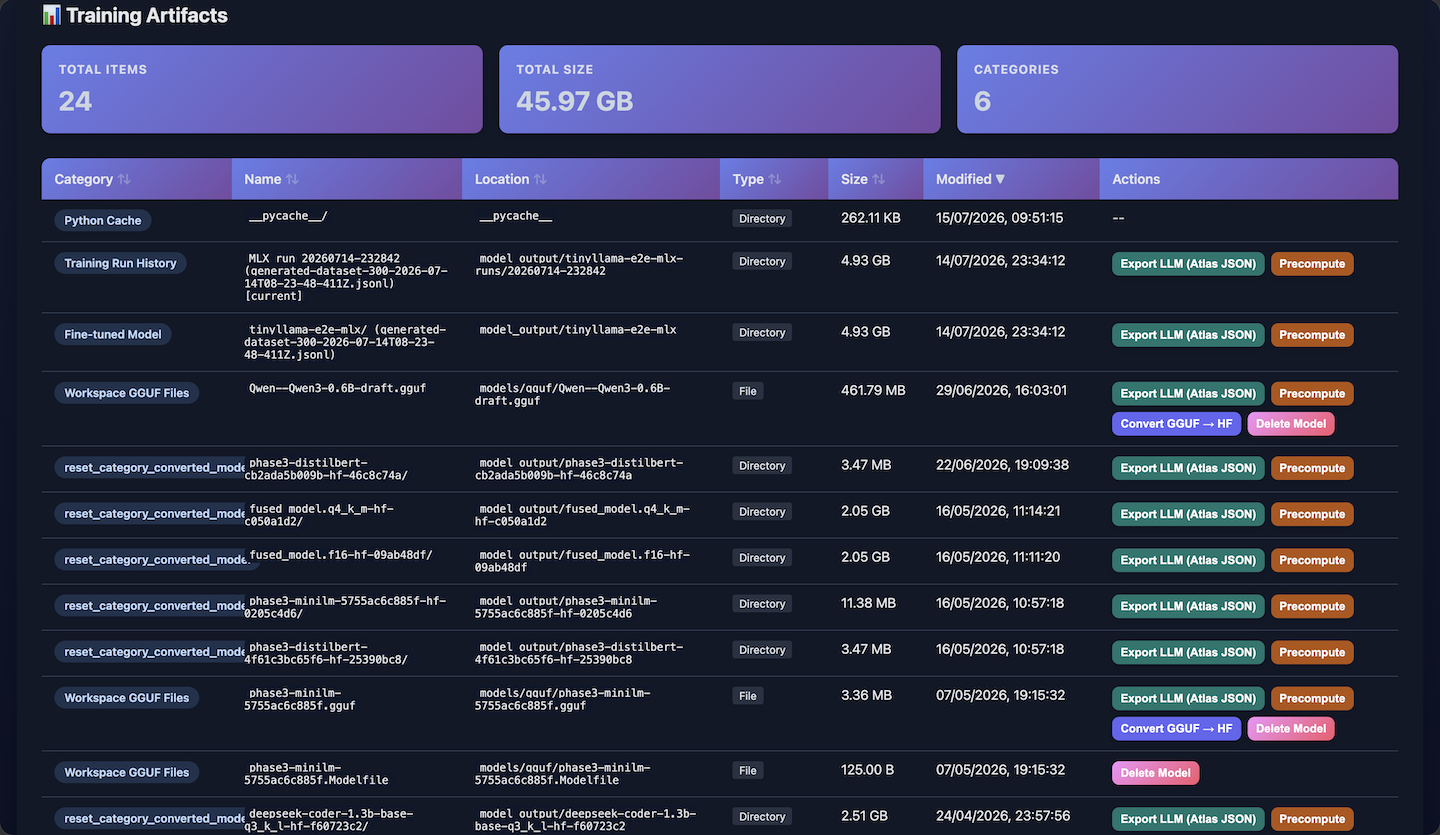
Task: Click the Size column sort arrows
Action: pos(879,180)
